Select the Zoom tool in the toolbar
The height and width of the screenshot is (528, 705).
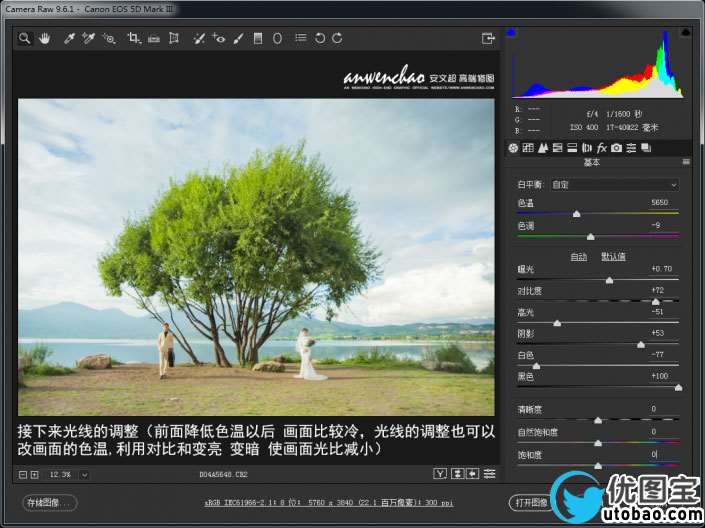click(24, 38)
